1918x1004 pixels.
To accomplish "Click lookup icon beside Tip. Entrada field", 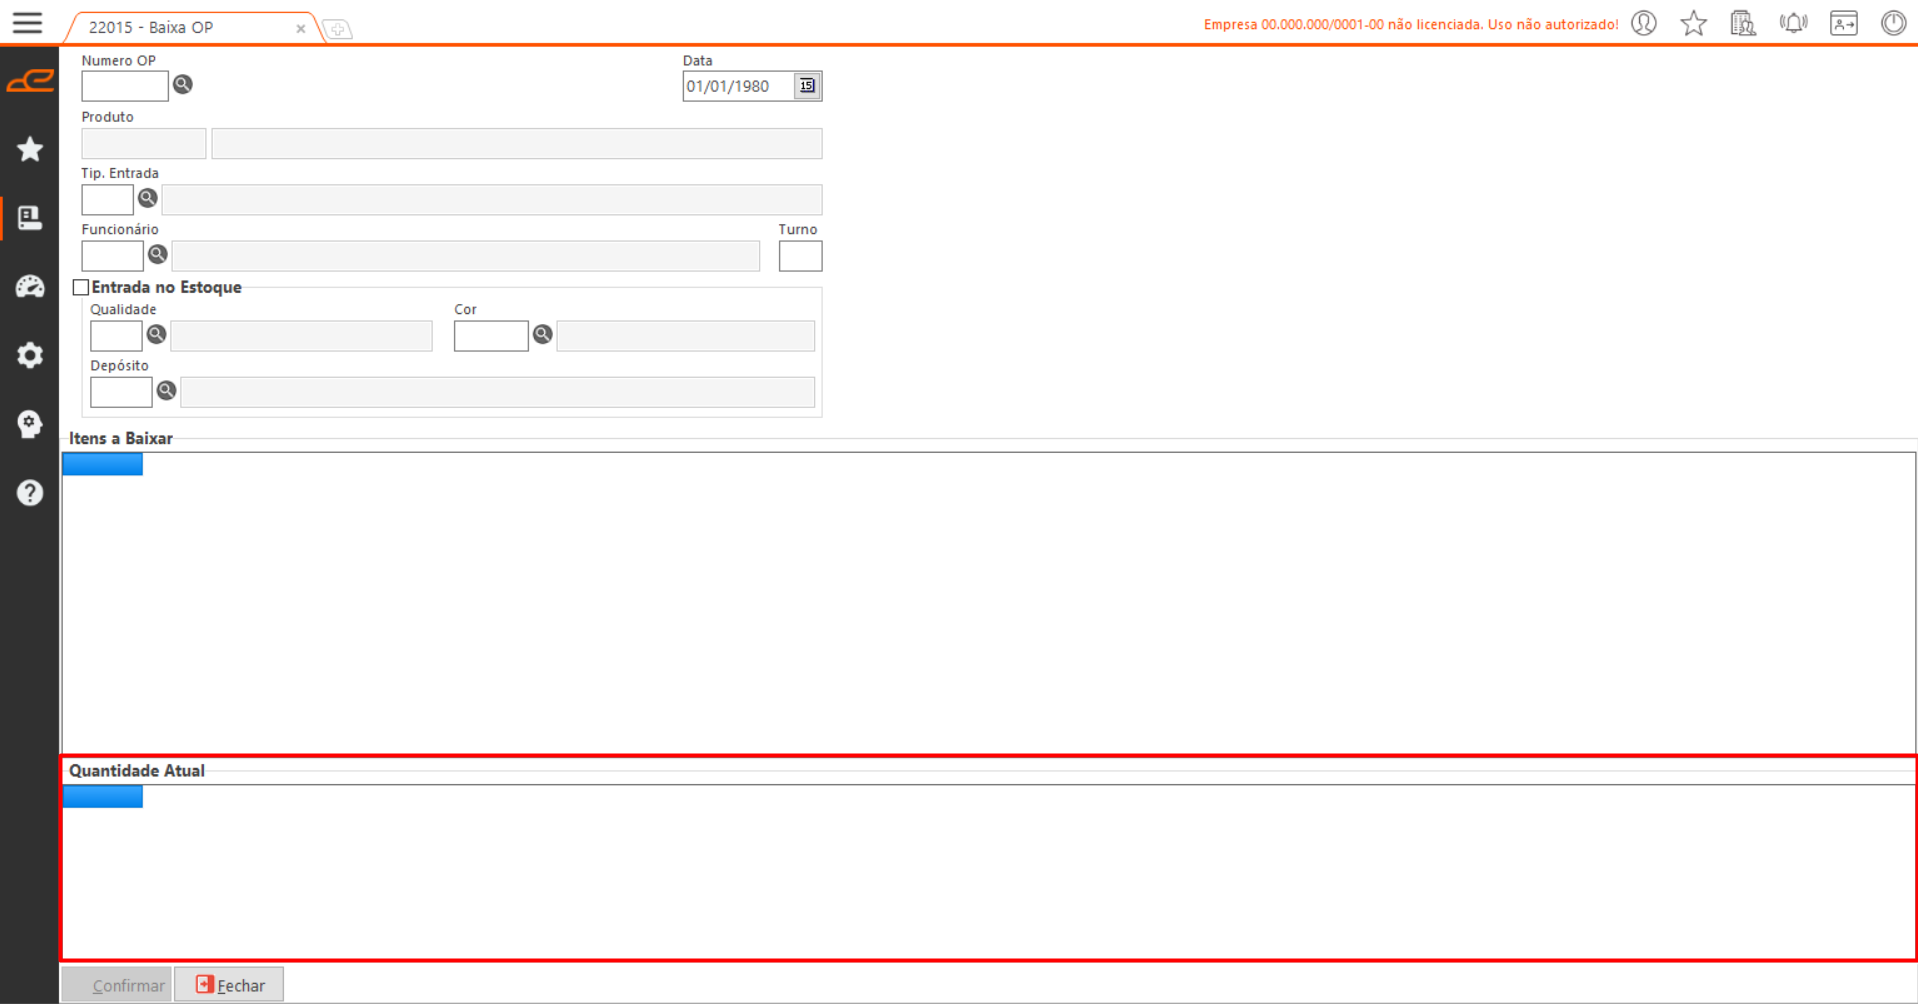I will 148,198.
